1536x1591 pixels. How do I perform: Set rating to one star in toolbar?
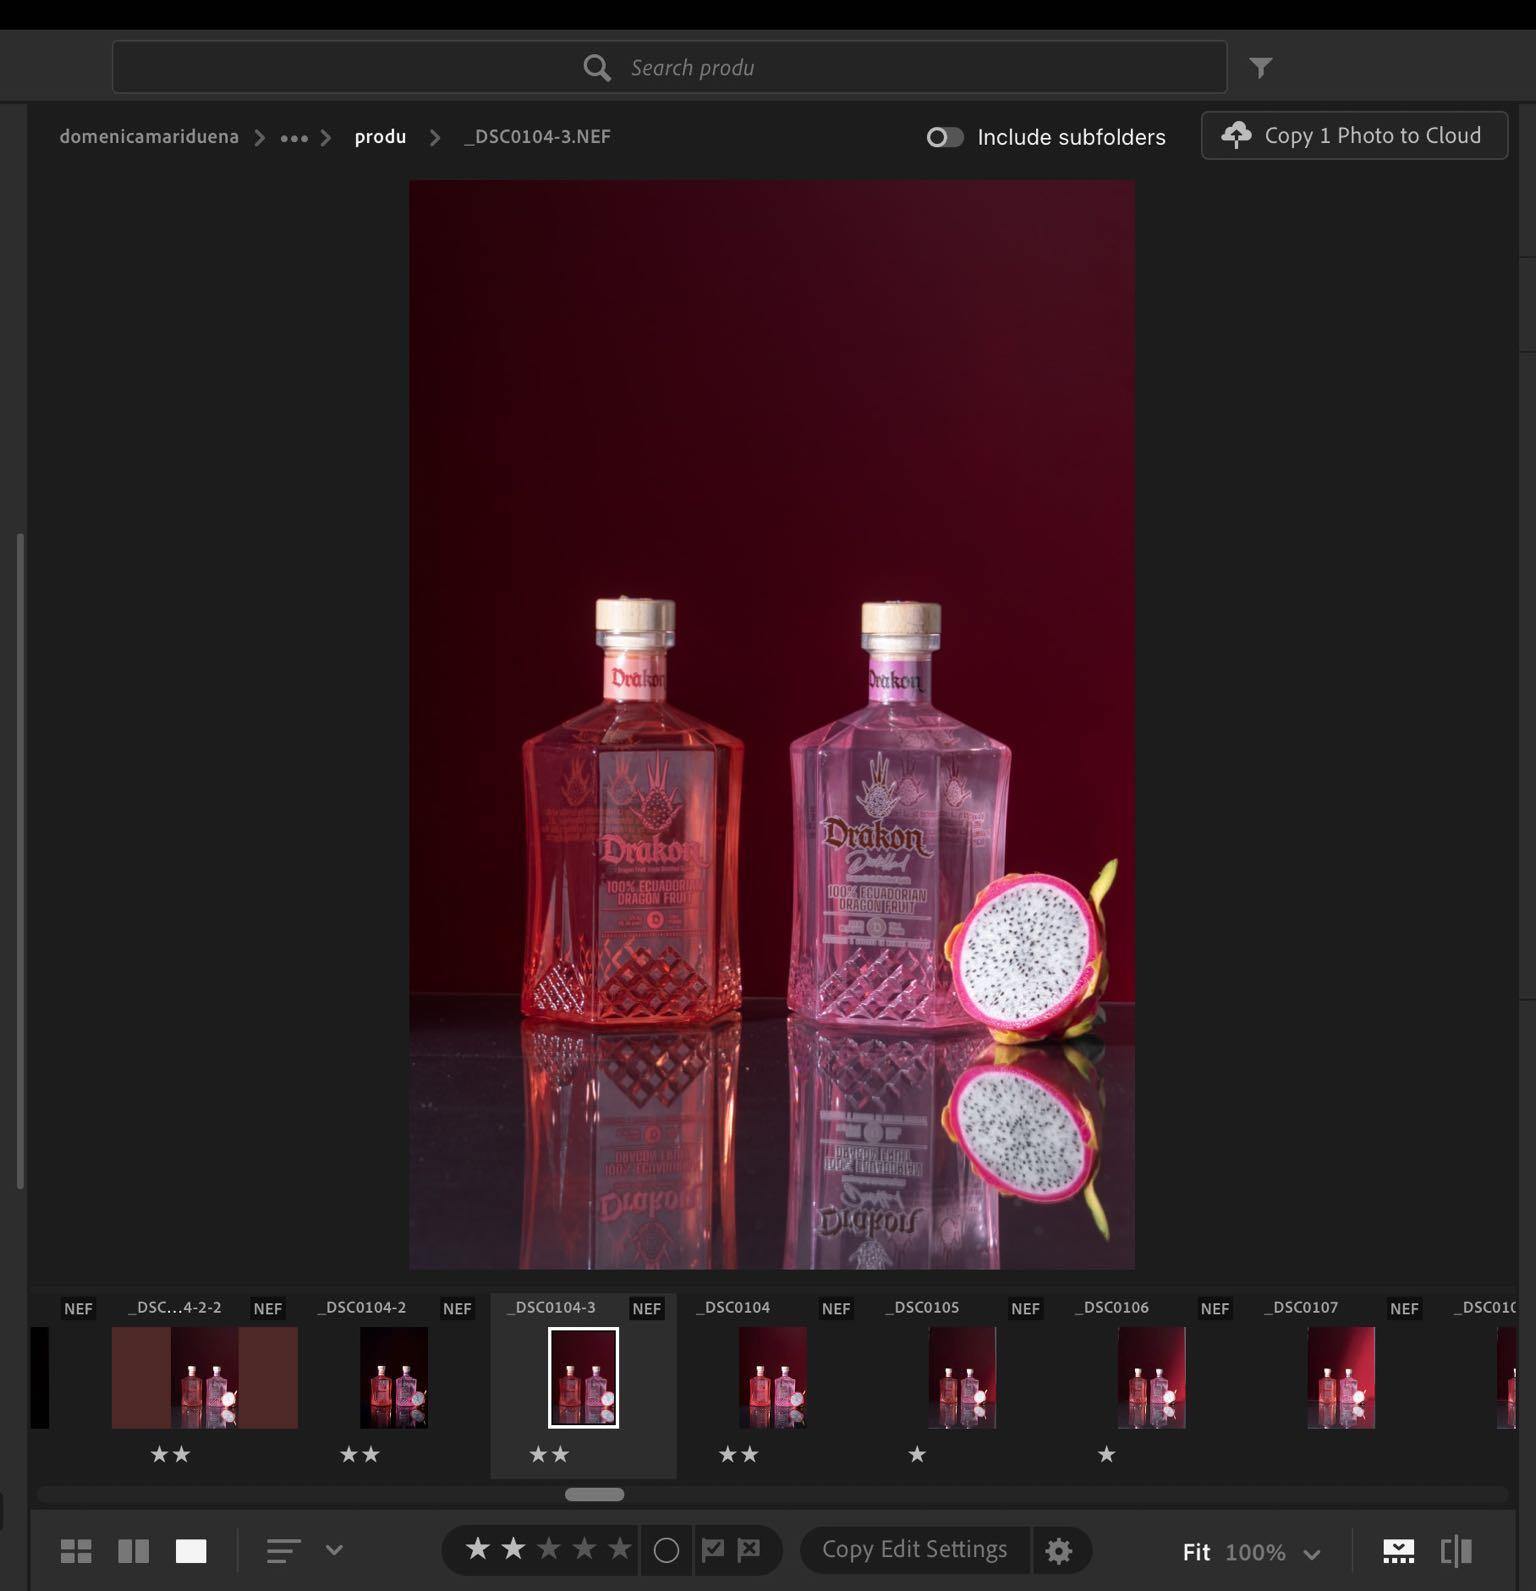478,1549
